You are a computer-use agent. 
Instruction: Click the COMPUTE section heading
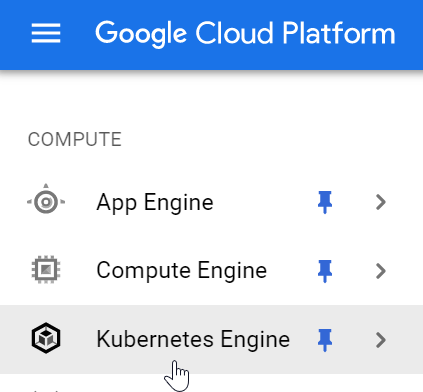click(75, 139)
